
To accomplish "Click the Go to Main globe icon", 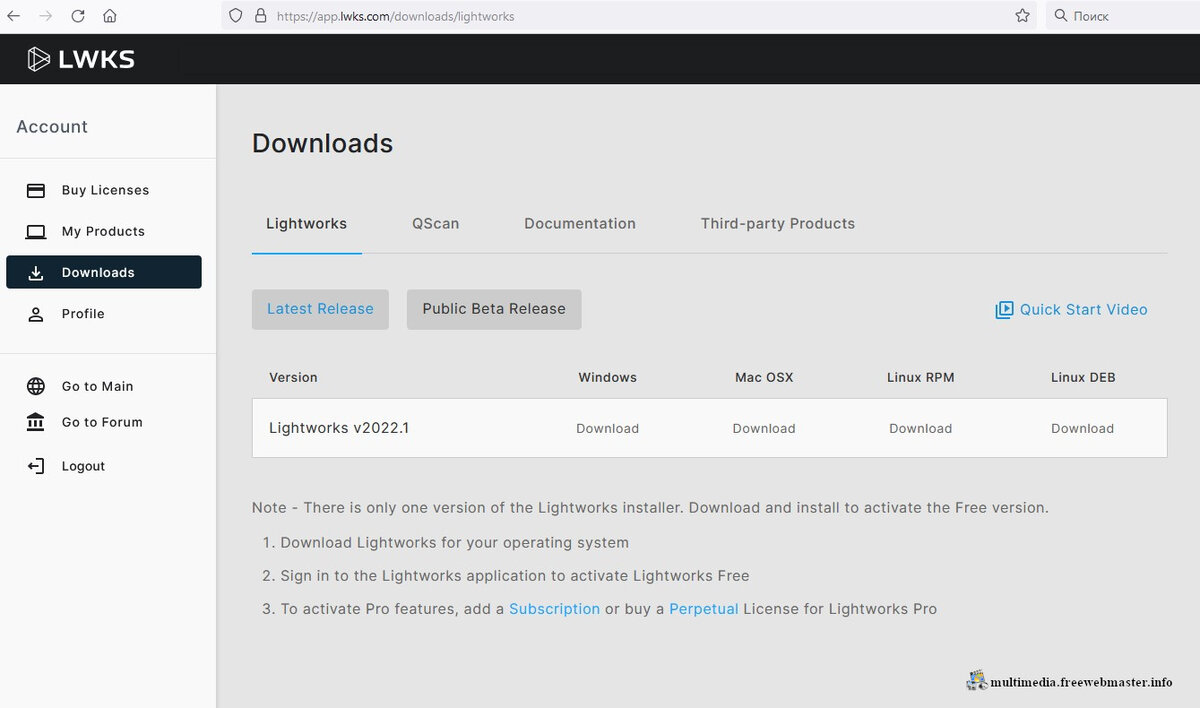I will click(x=36, y=386).
